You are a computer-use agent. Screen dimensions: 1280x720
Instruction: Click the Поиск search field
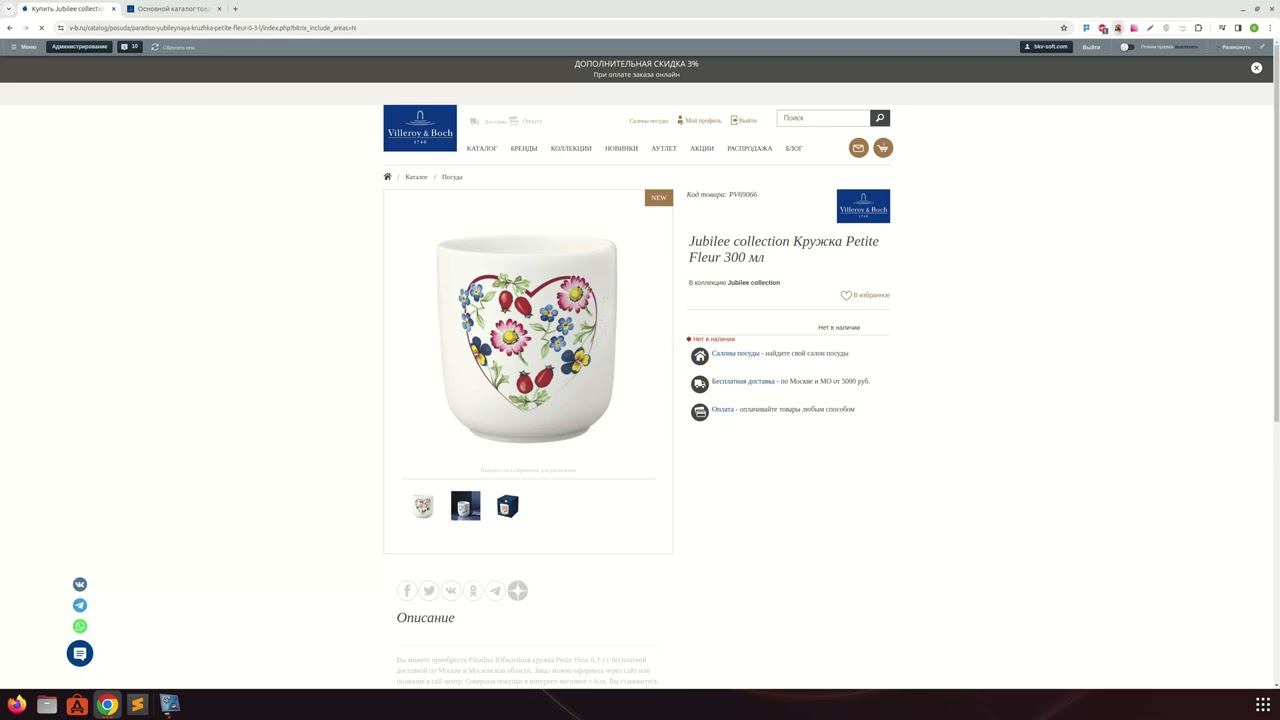click(823, 118)
